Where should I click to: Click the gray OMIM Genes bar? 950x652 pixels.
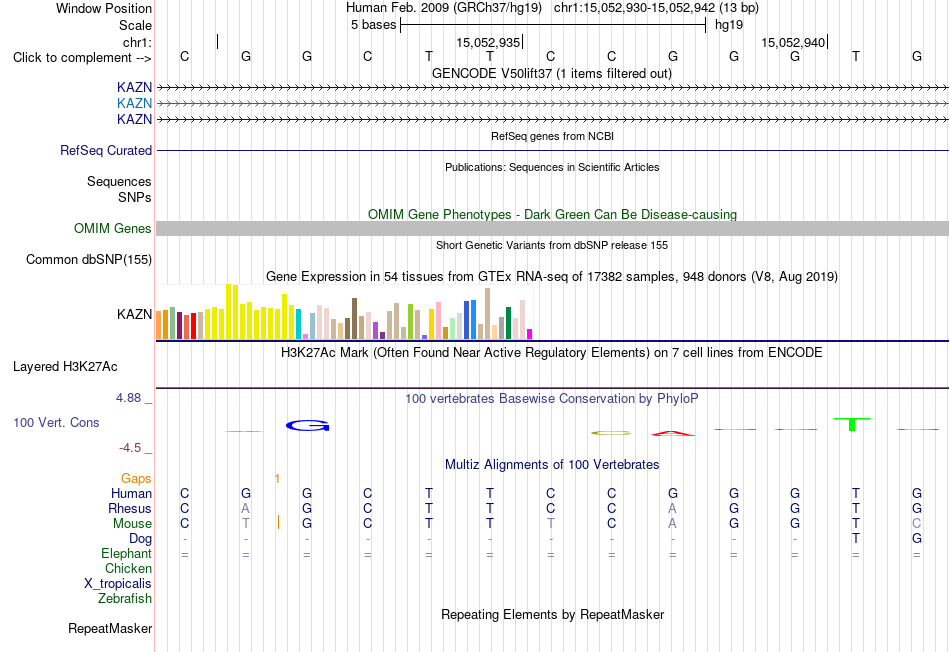tap(552, 228)
